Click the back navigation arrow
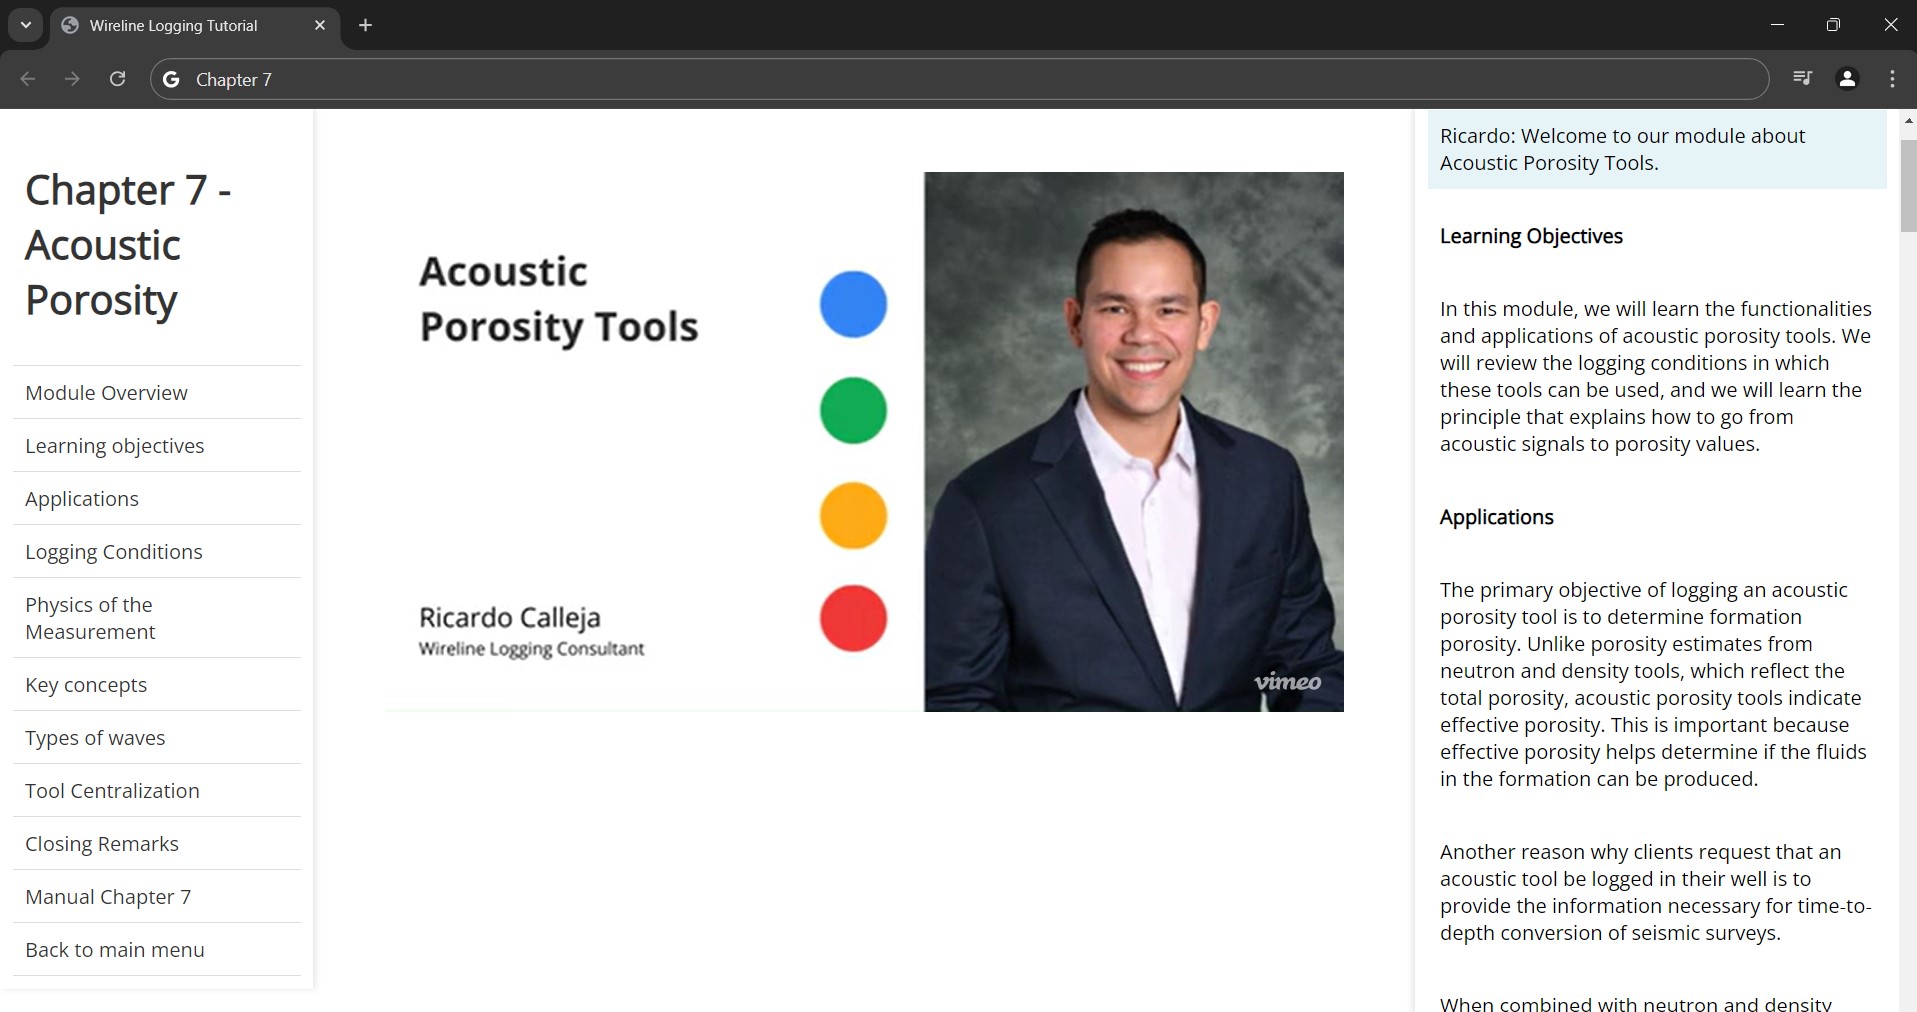Screen dimensions: 1917x1012 [x=28, y=79]
